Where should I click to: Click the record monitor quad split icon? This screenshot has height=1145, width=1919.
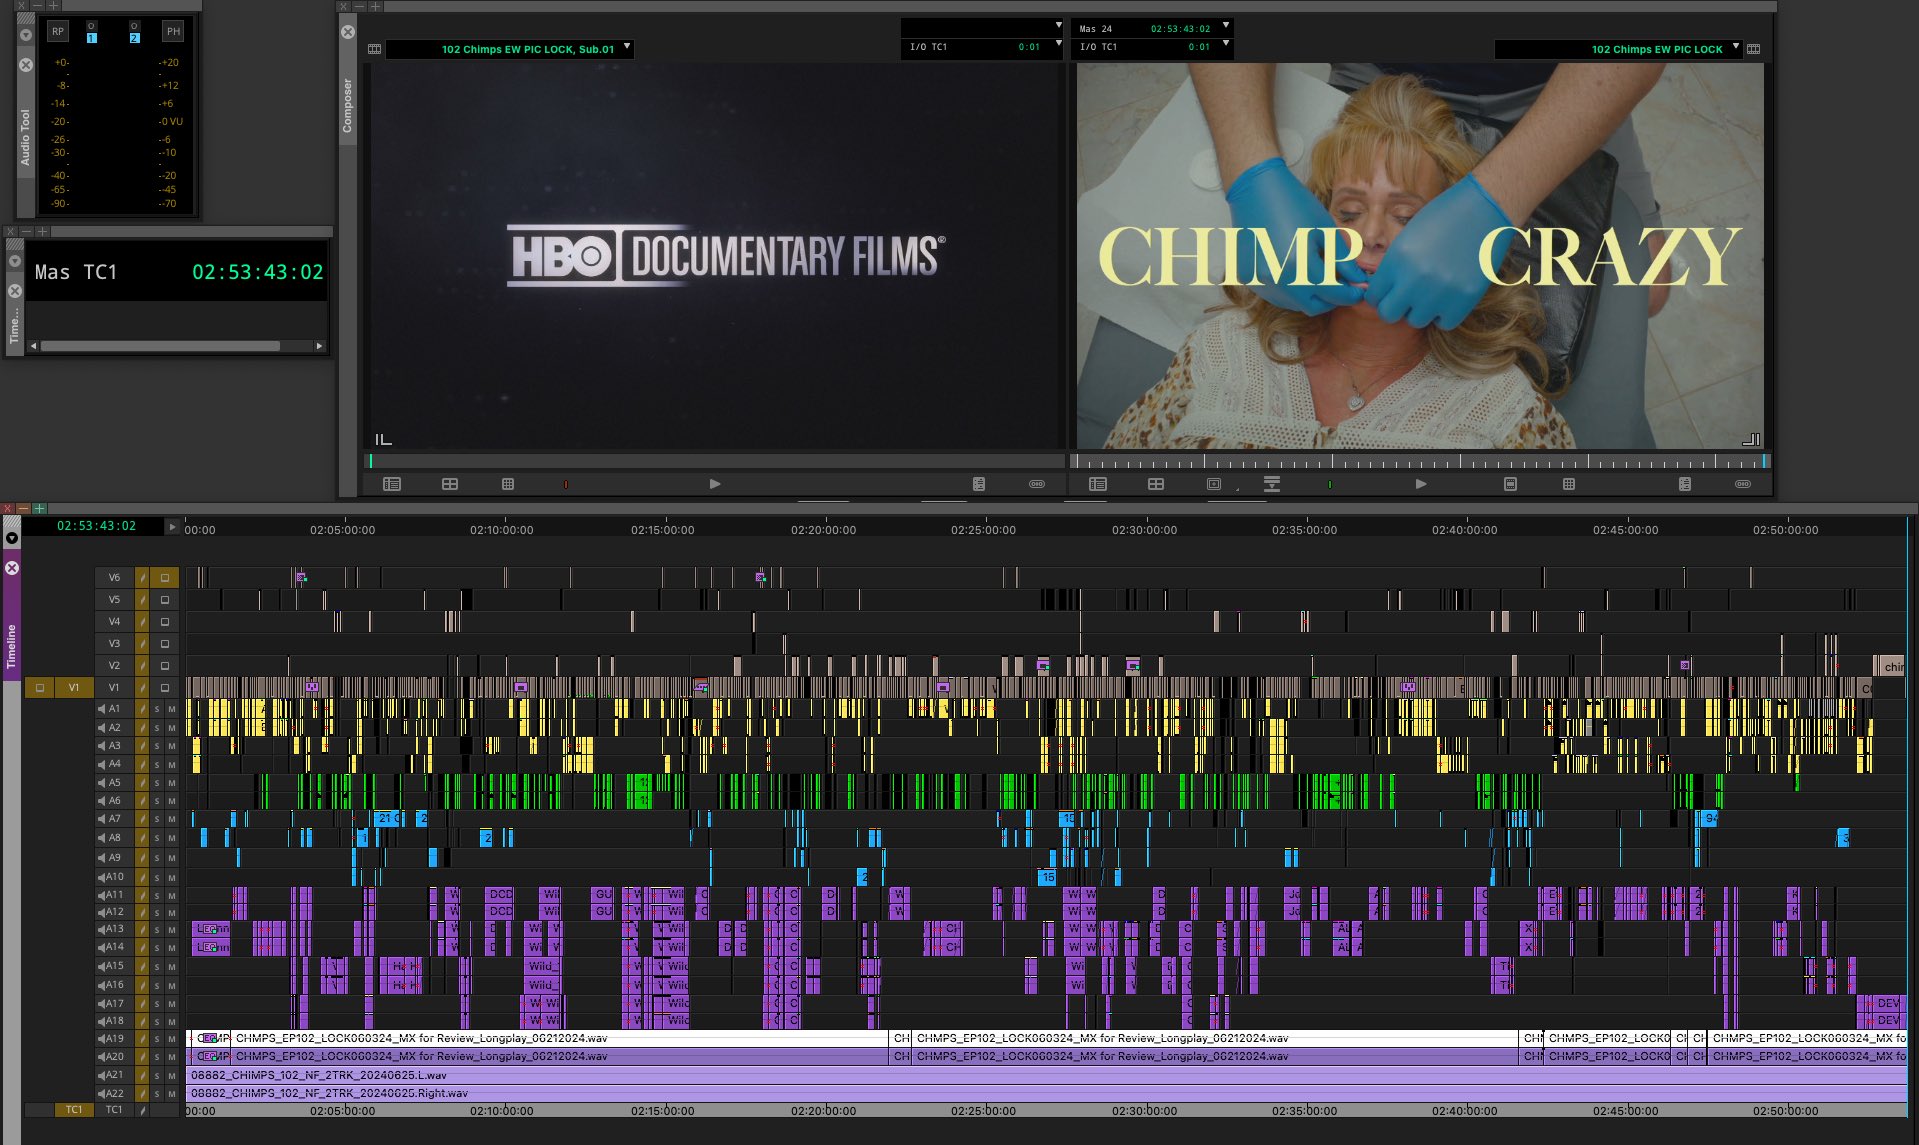coord(1155,484)
